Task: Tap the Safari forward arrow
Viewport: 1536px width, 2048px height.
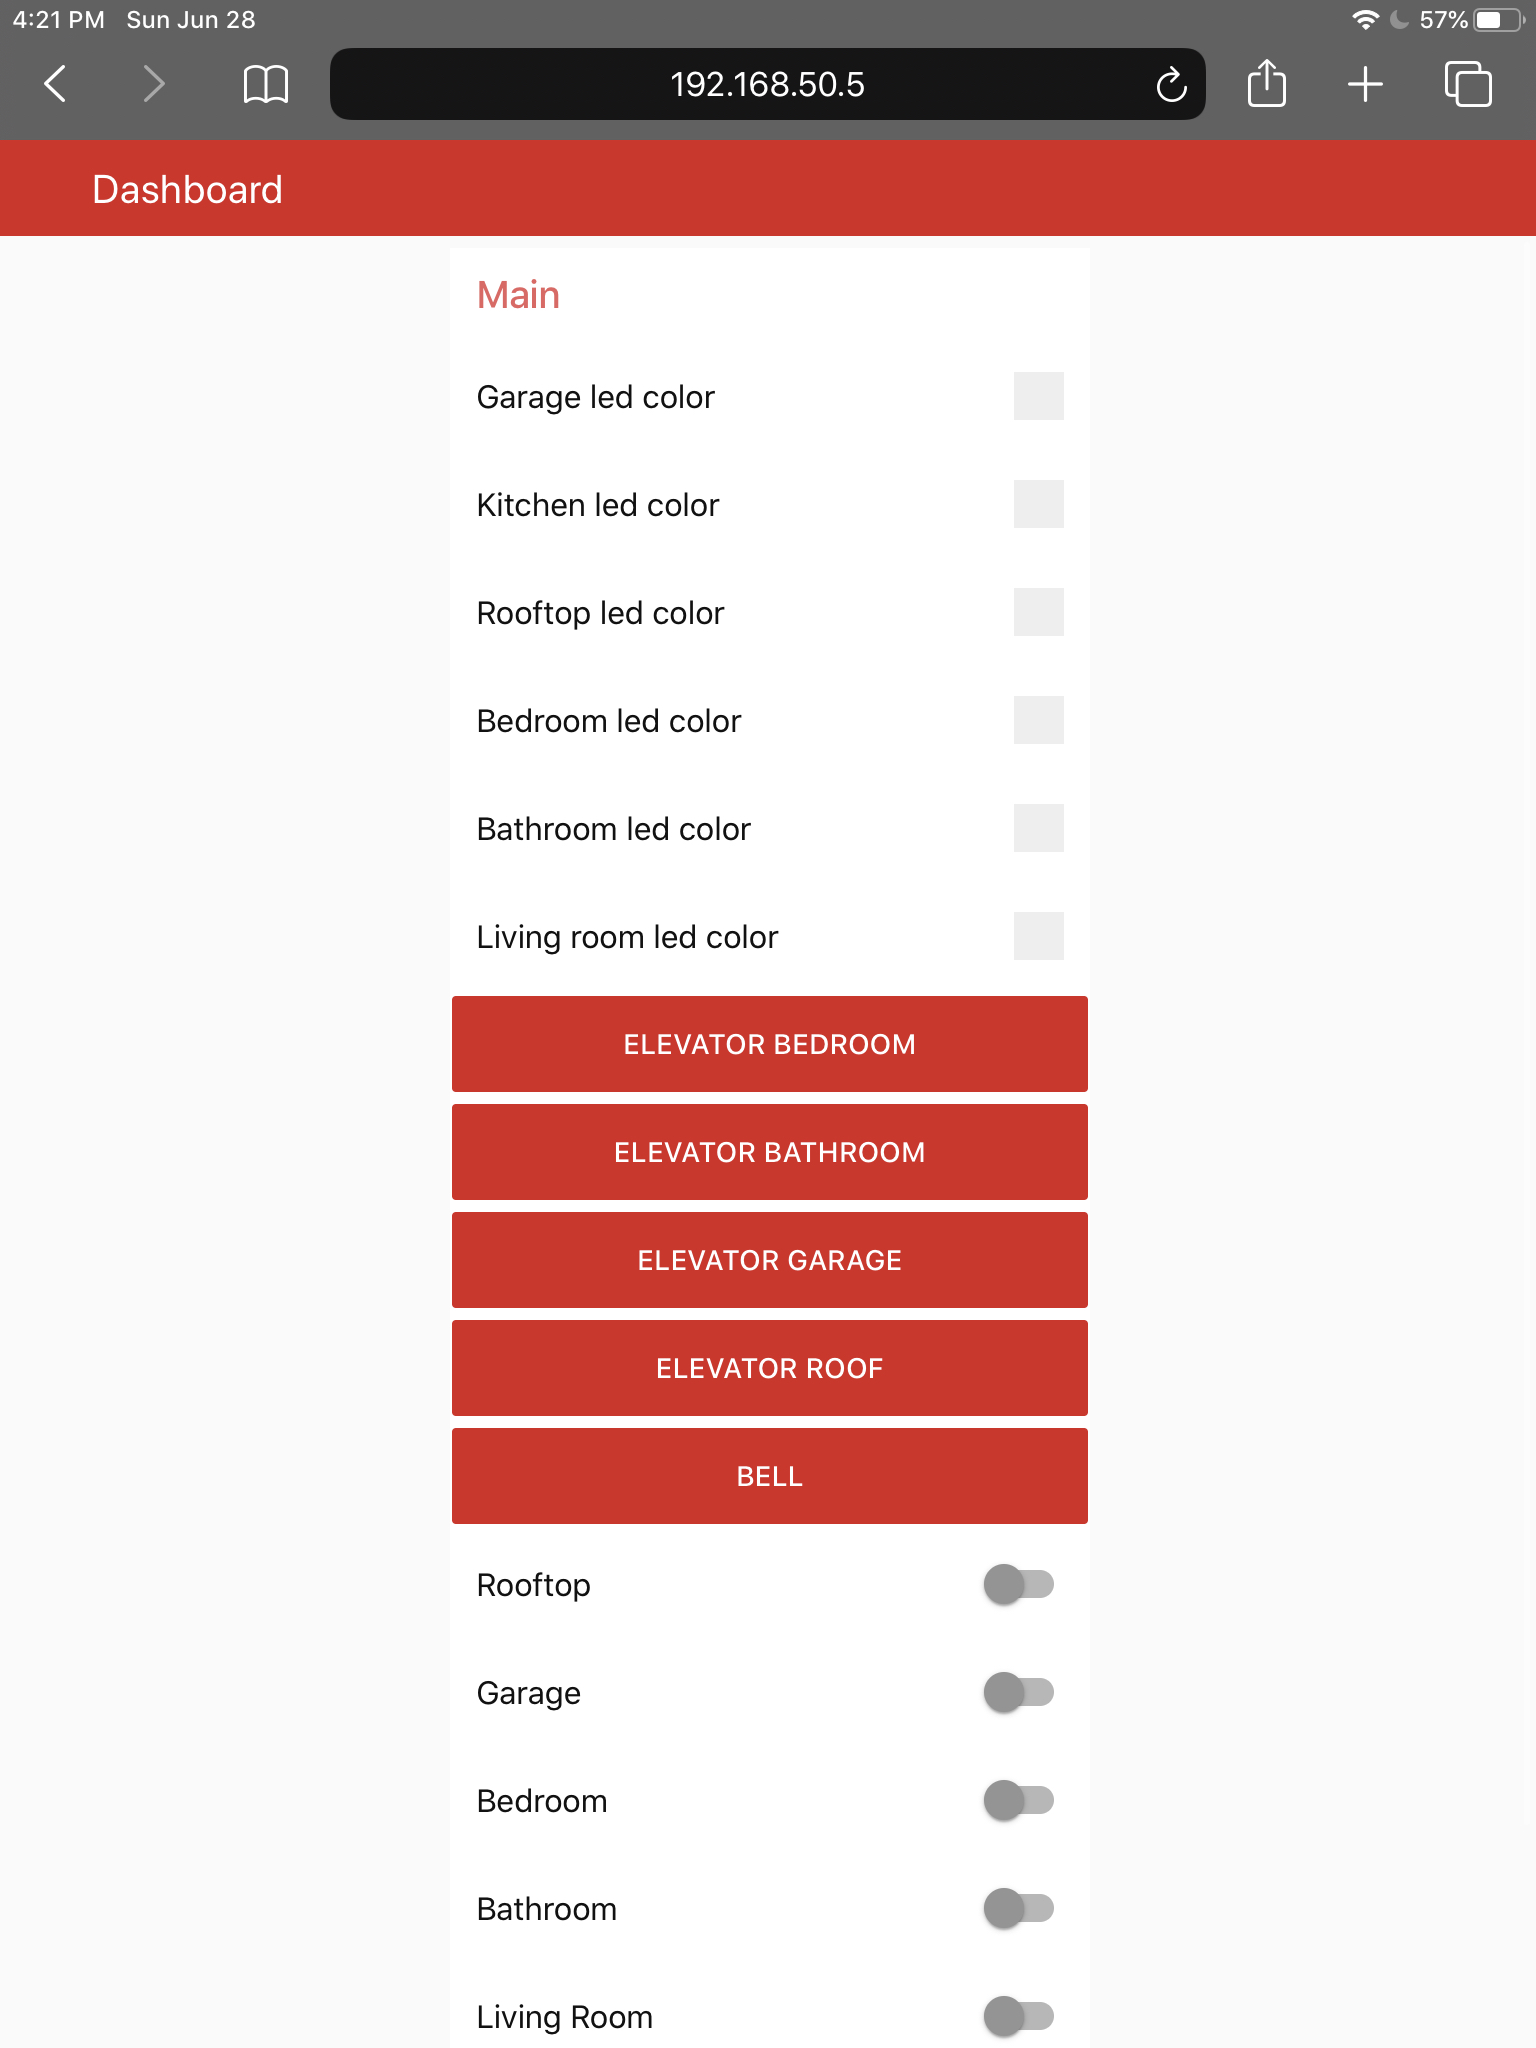Action: pos(153,84)
